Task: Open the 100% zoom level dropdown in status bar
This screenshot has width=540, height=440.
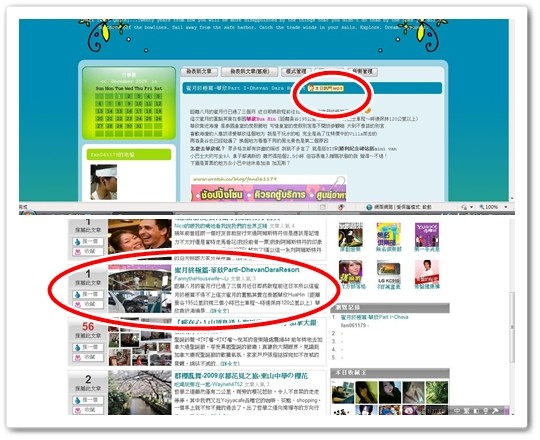Action: tap(506, 207)
